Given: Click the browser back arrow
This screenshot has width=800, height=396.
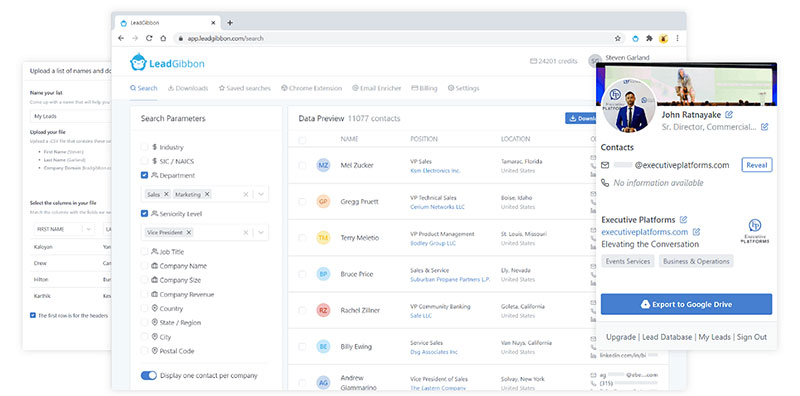Looking at the screenshot, I should tap(121, 38).
